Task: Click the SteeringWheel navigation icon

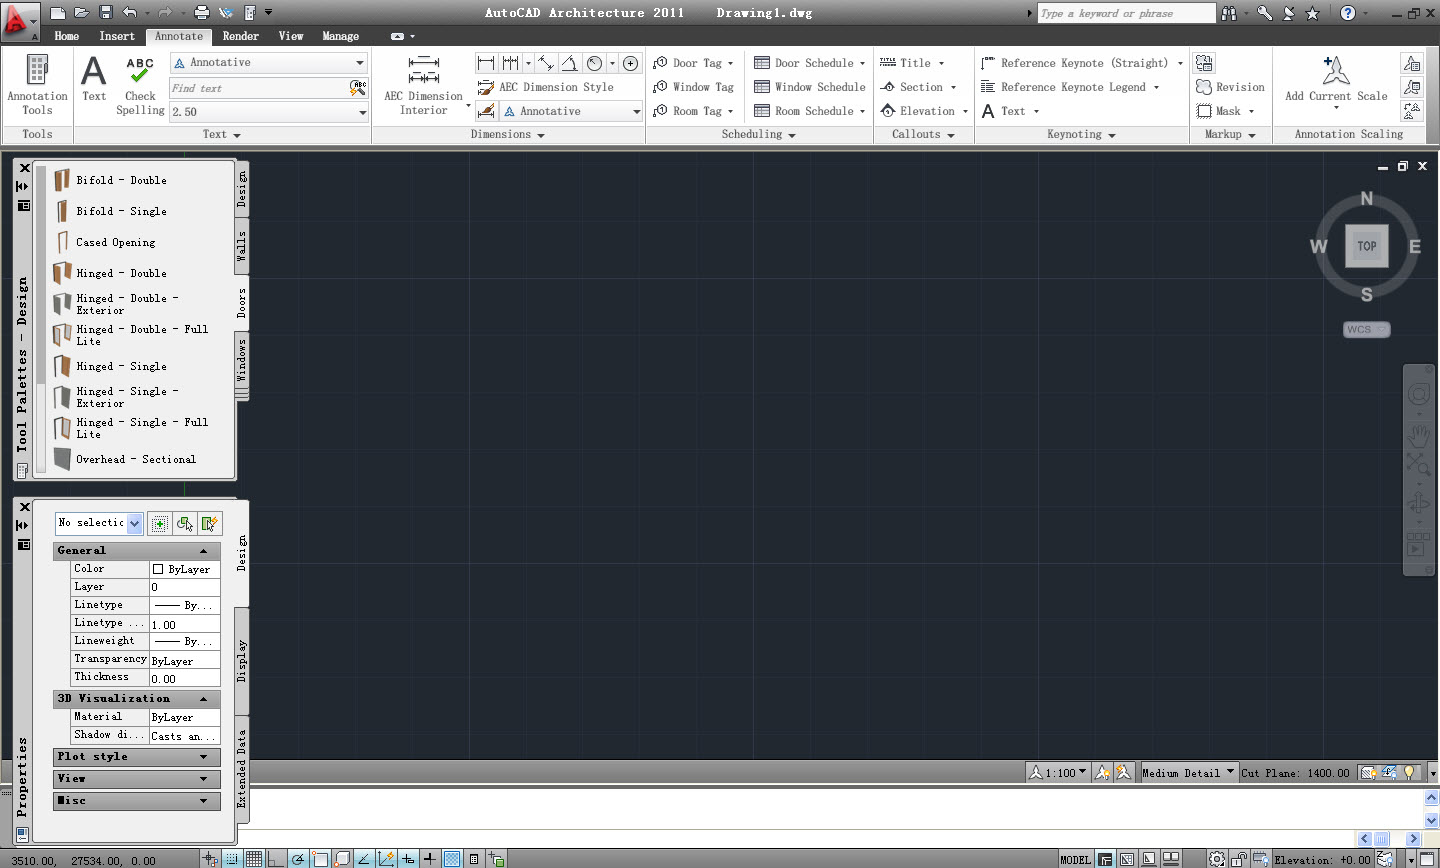Action: (1418, 394)
